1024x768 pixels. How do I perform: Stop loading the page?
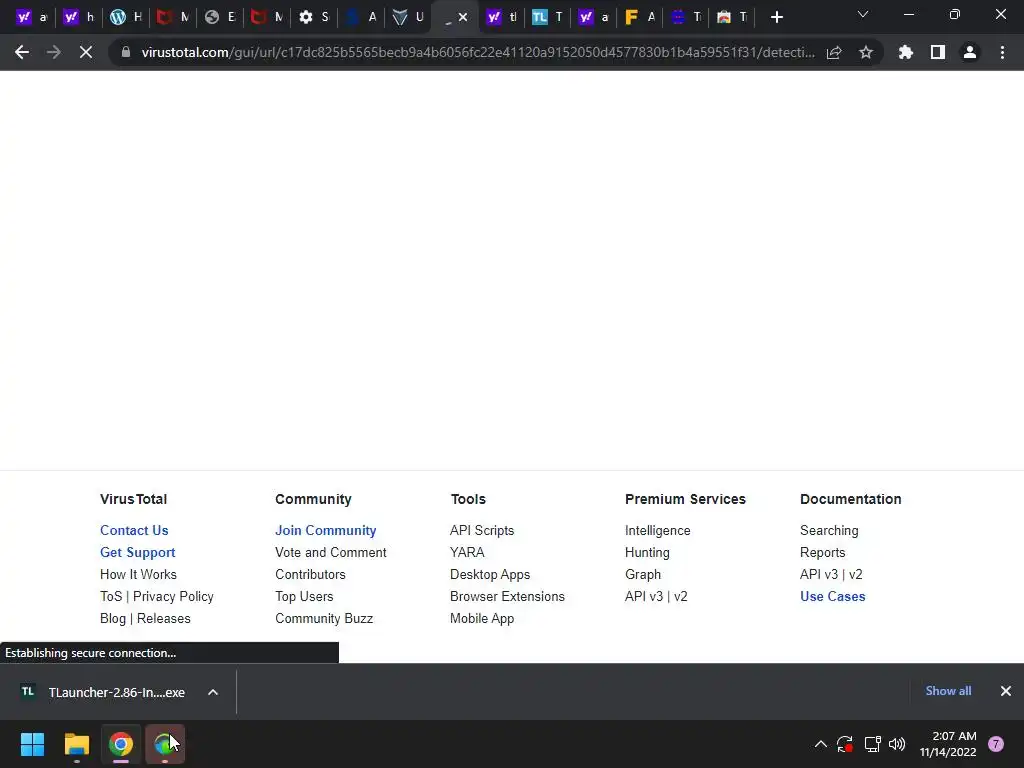(x=86, y=52)
